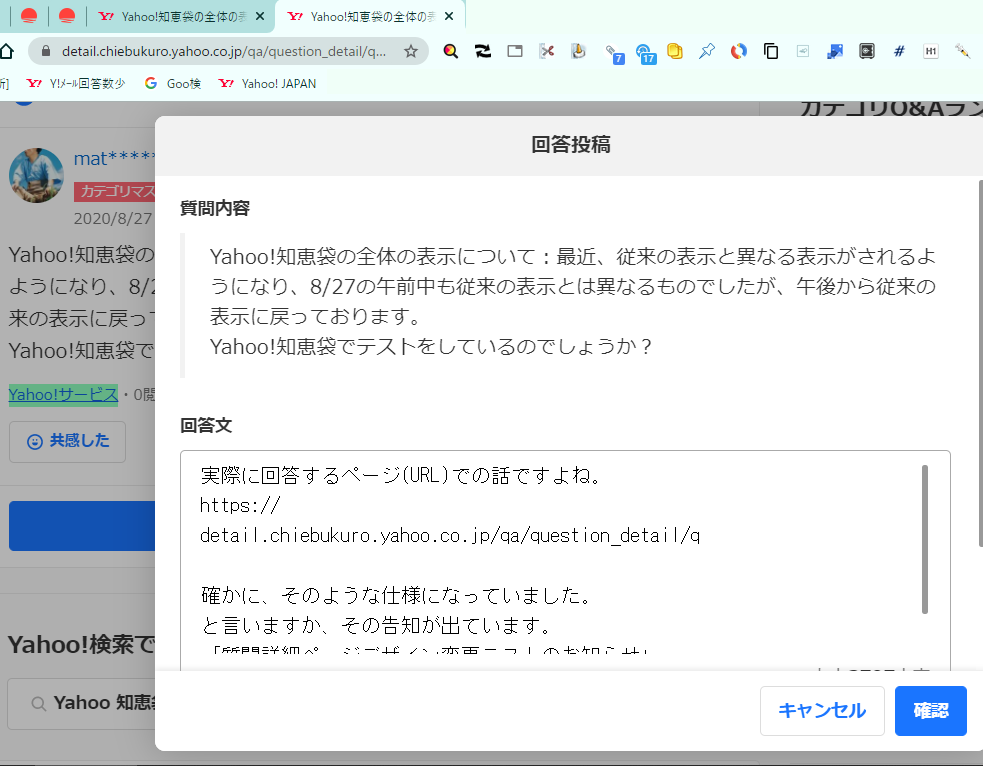Click the line 確かに、そのような仕様になっていました。

tap(397, 595)
